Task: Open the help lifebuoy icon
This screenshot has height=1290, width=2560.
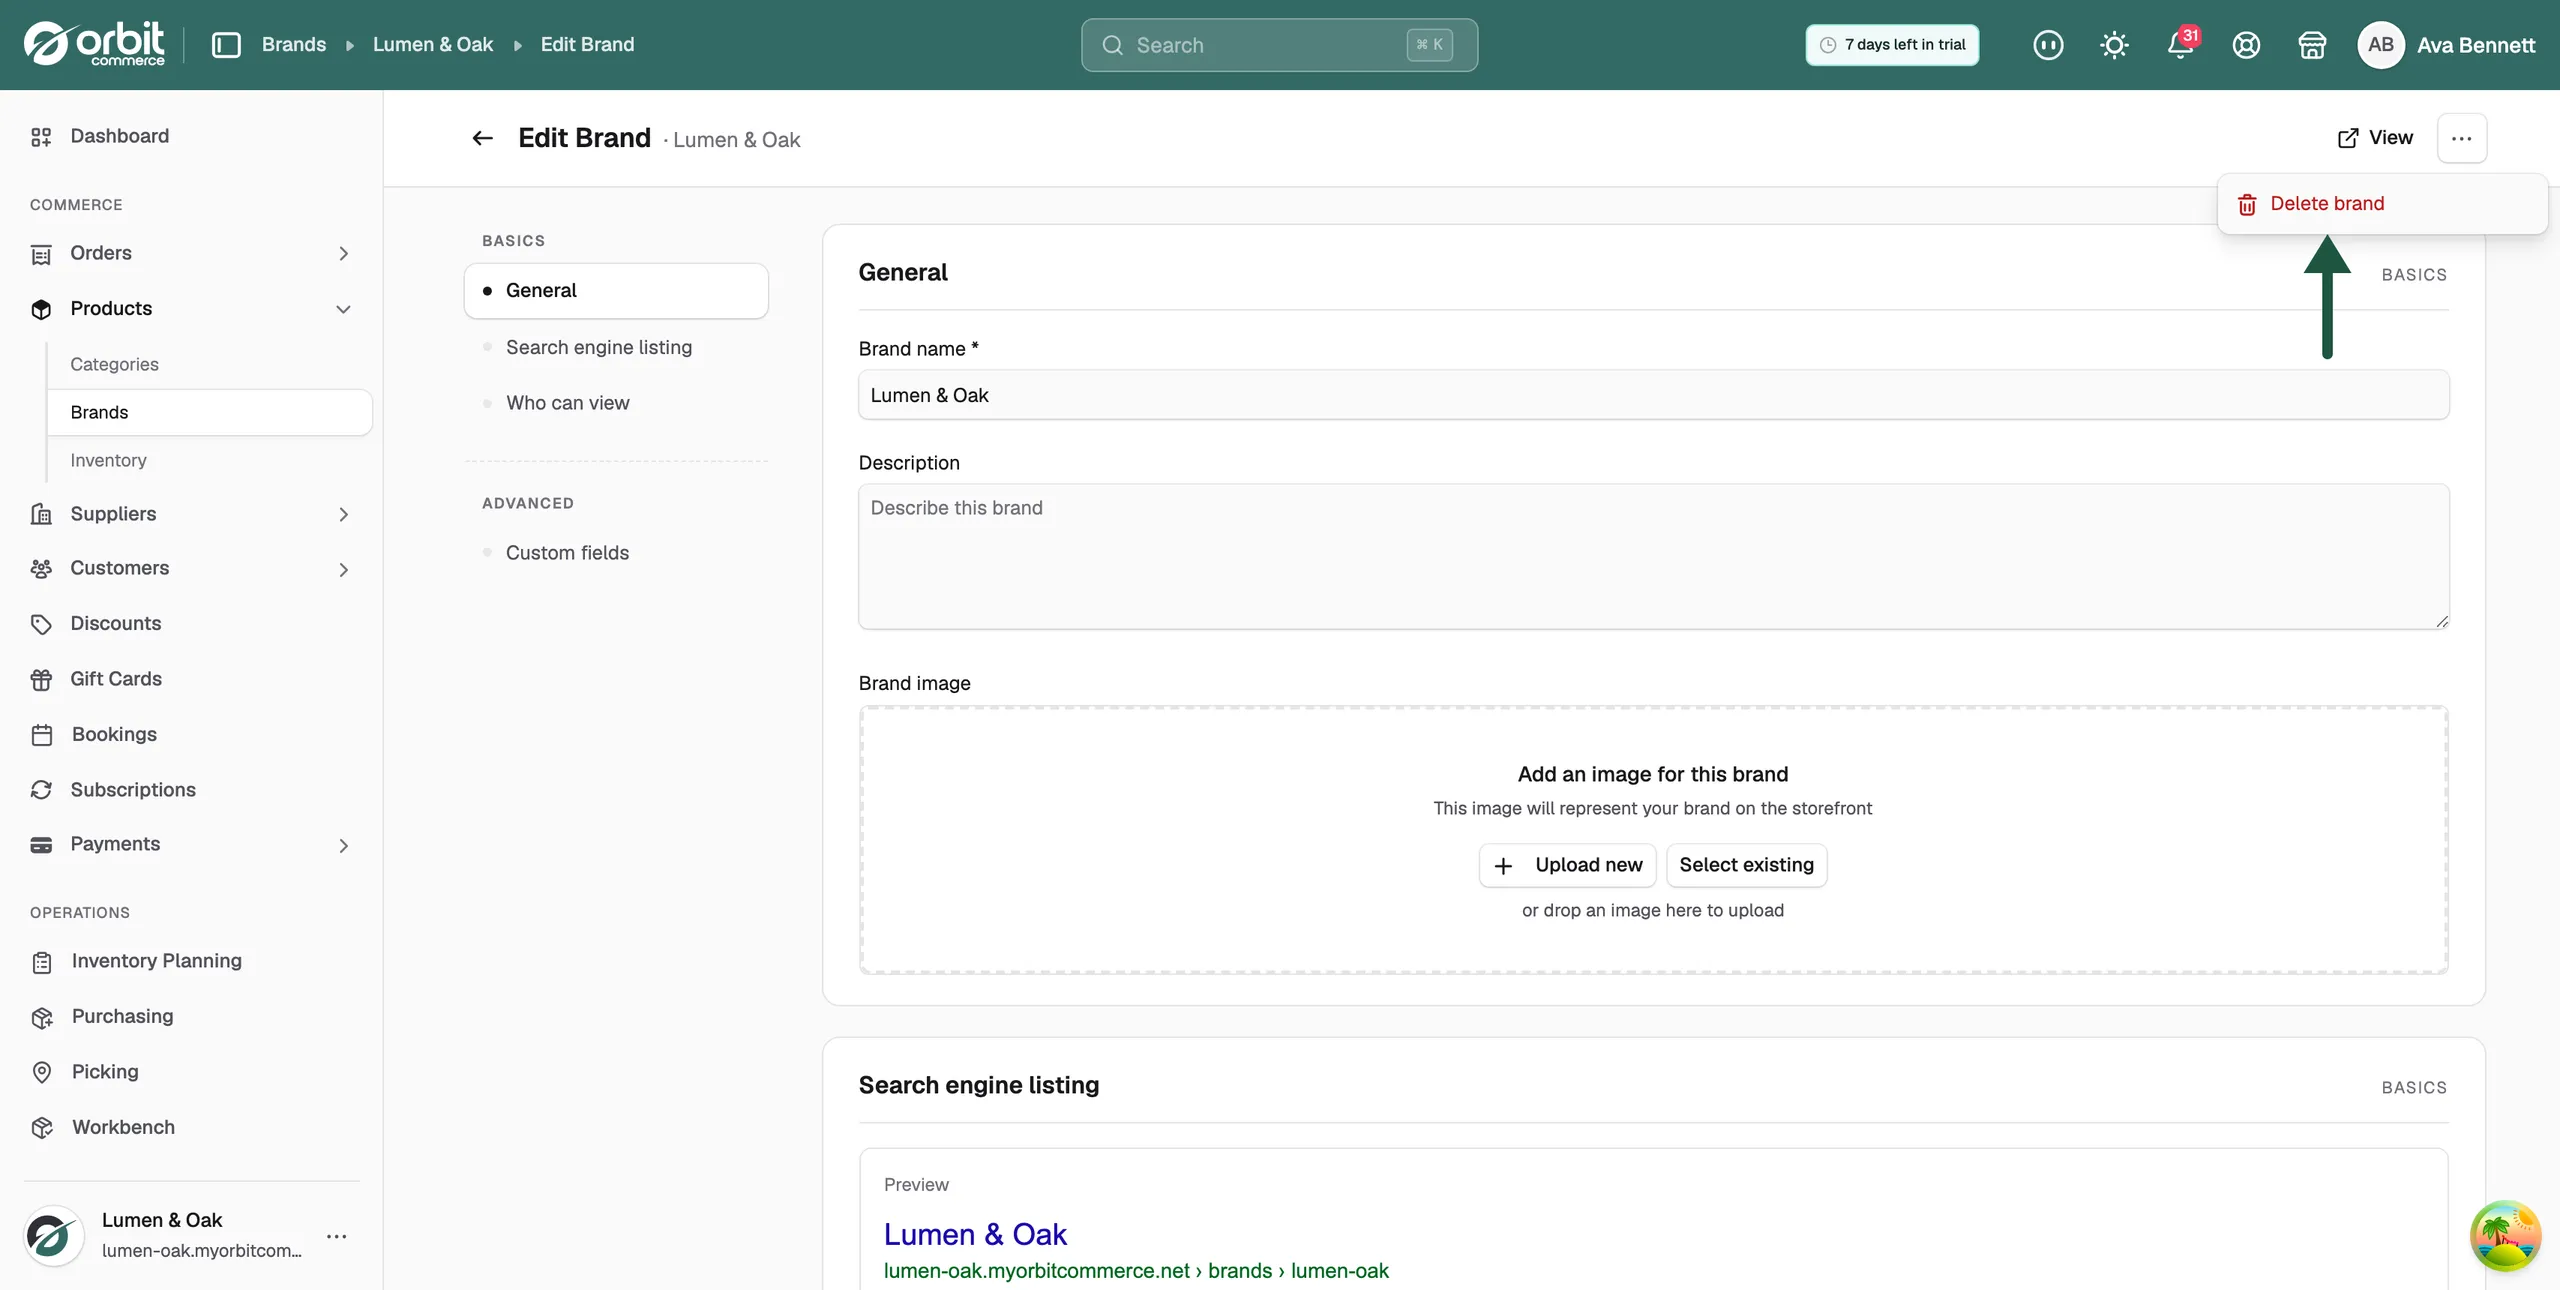Action: (2246, 45)
